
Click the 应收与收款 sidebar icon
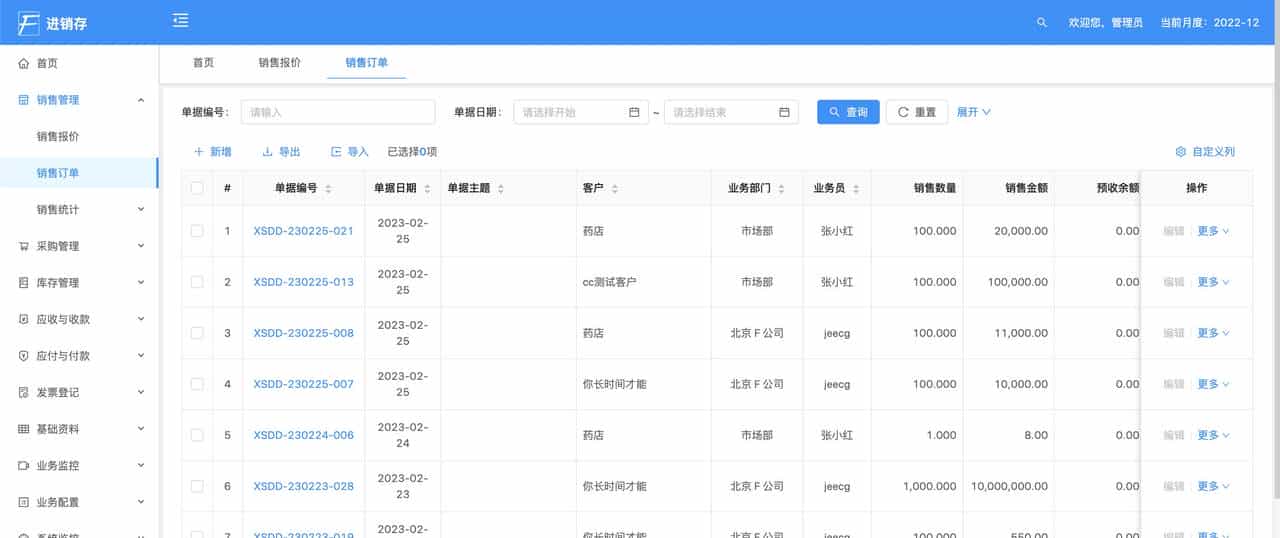coord(24,319)
